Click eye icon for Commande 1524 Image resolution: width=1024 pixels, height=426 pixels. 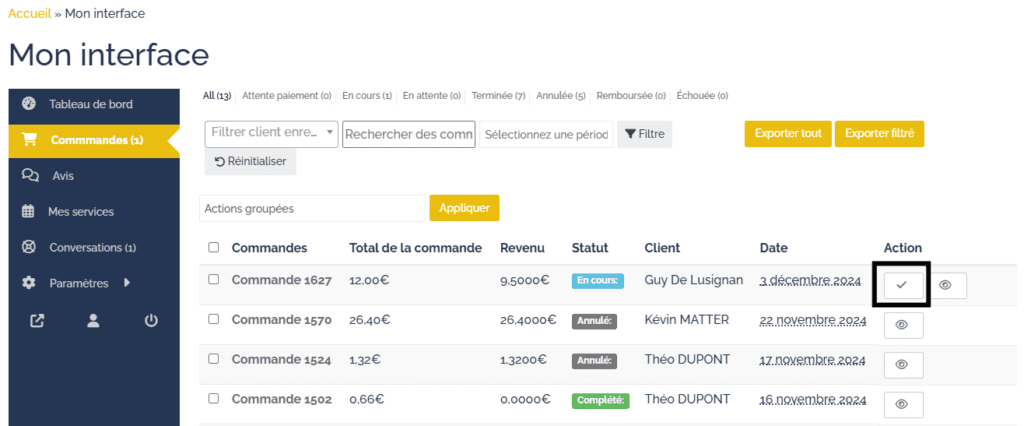tap(902, 365)
